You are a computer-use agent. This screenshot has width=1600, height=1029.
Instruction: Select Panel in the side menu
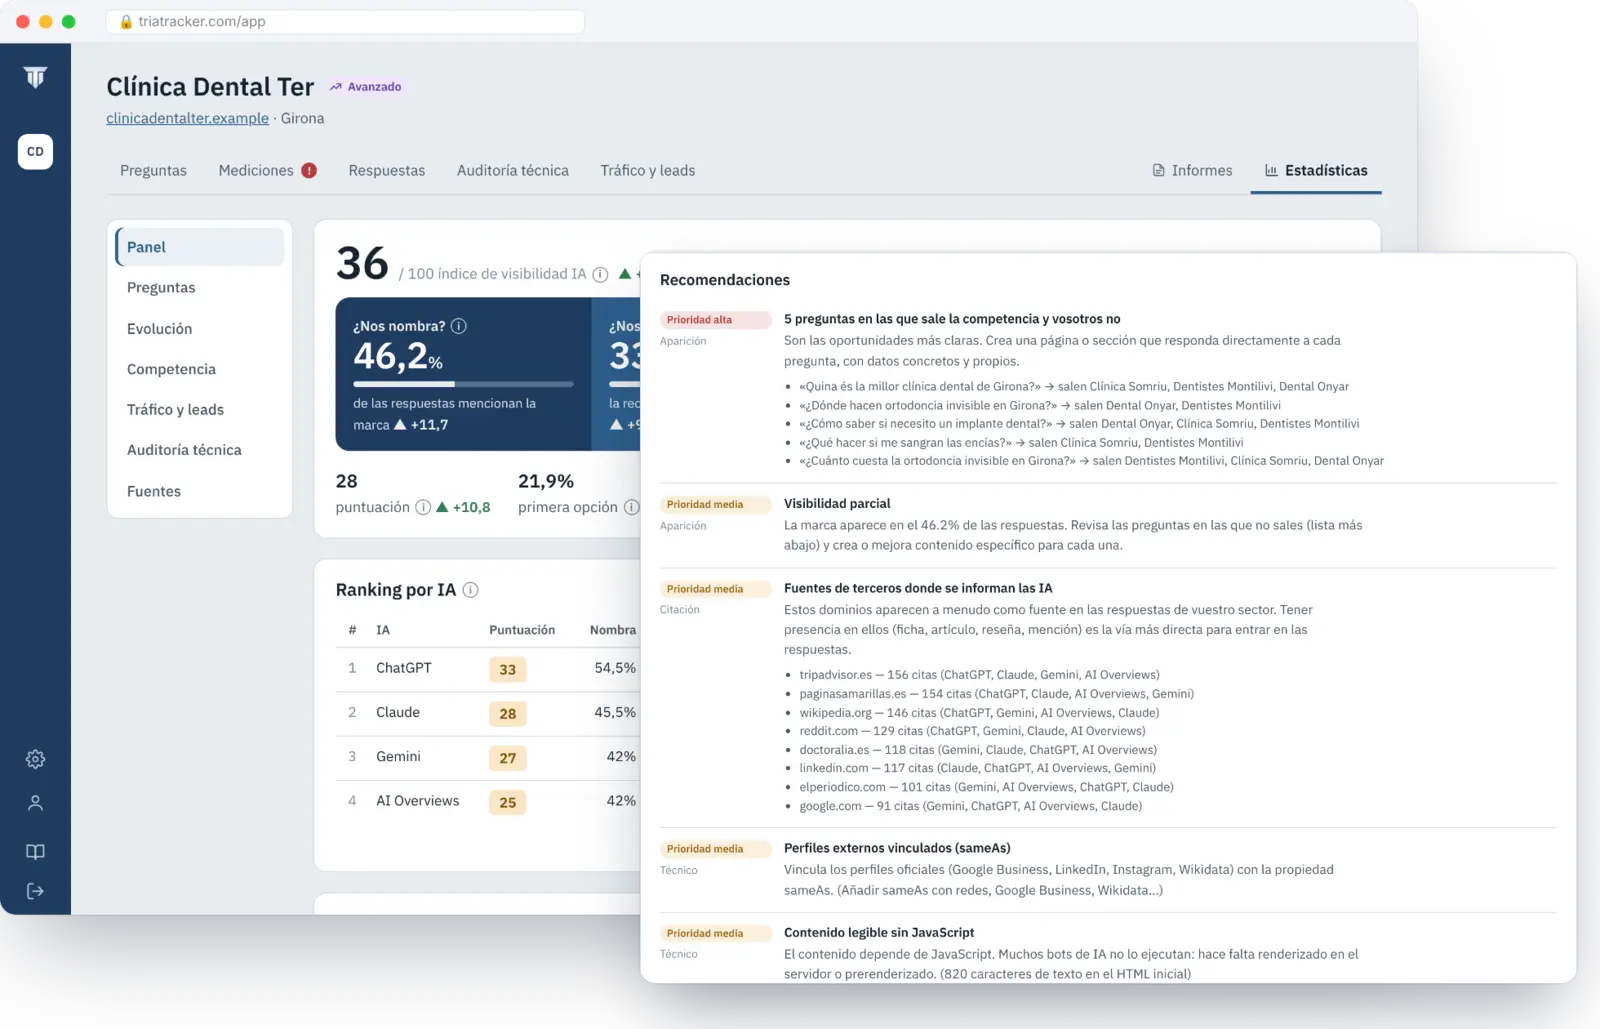coord(200,247)
